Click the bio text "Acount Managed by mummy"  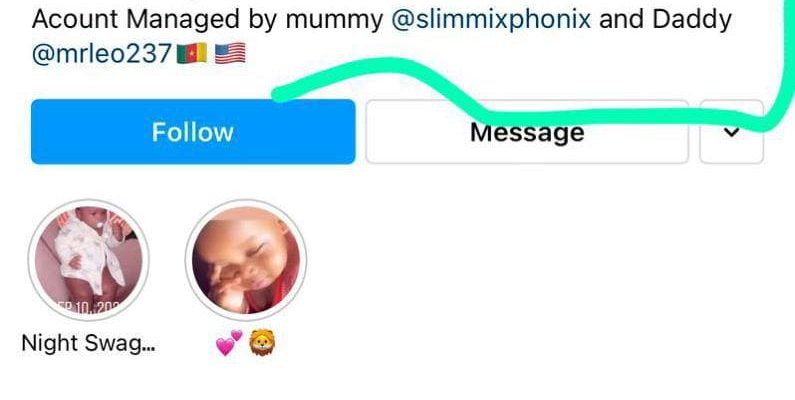pos(207,20)
